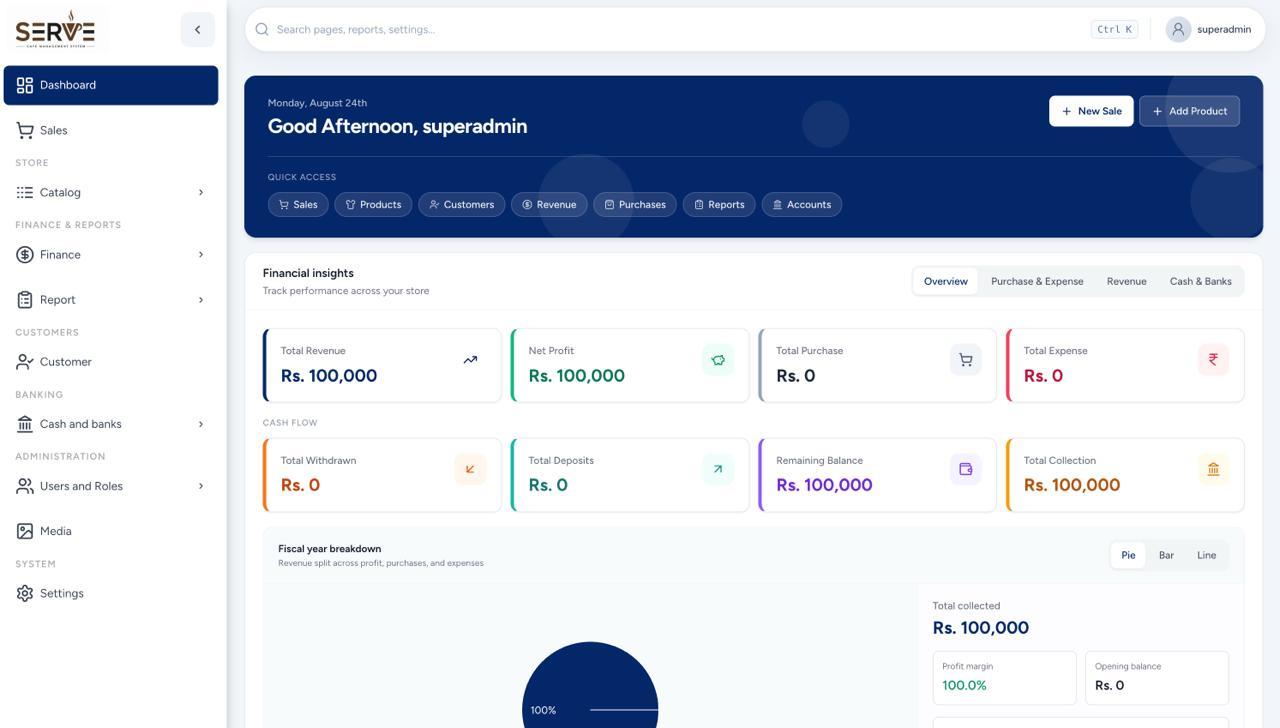Open Customers quick access chip
Image resolution: width=1280 pixels, height=728 pixels.
[x=462, y=204]
